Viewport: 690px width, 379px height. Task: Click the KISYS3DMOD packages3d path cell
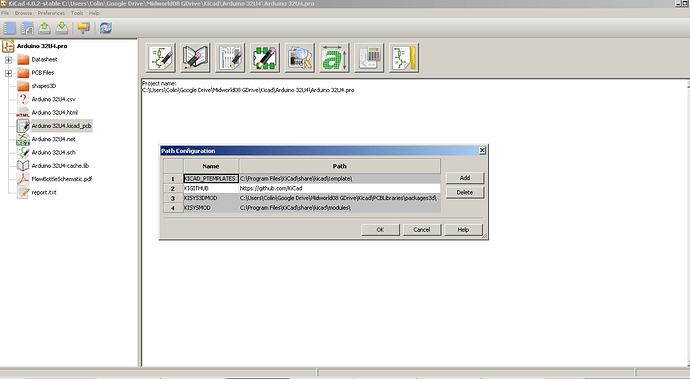point(339,198)
